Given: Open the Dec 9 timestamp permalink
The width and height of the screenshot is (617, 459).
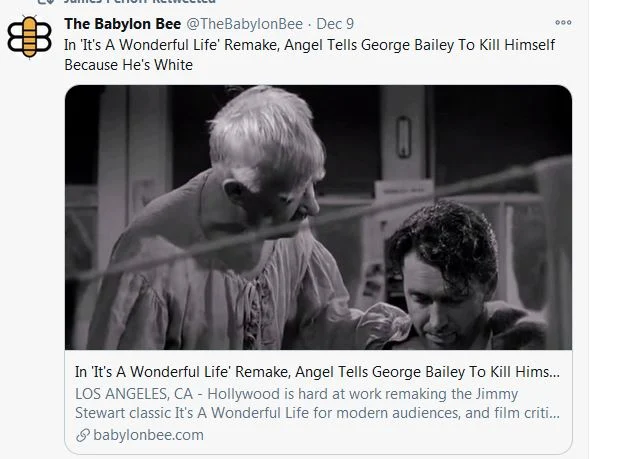Looking at the screenshot, I should point(335,24).
